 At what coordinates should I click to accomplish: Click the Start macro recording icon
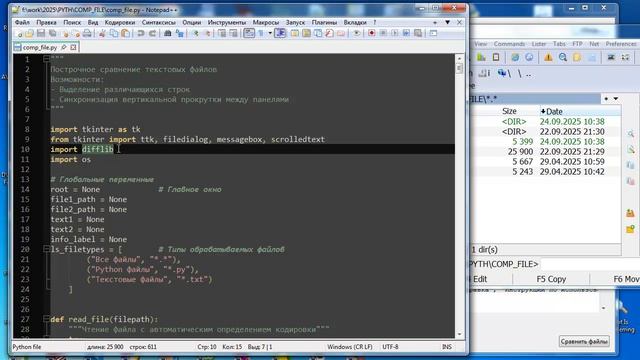click(371, 33)
